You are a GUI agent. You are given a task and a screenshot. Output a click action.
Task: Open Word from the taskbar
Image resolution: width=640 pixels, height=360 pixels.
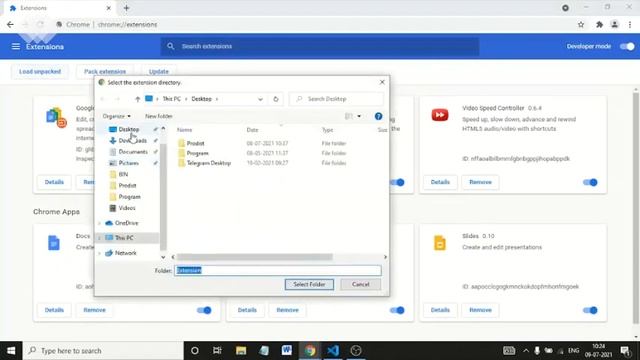tap(287, 351)
